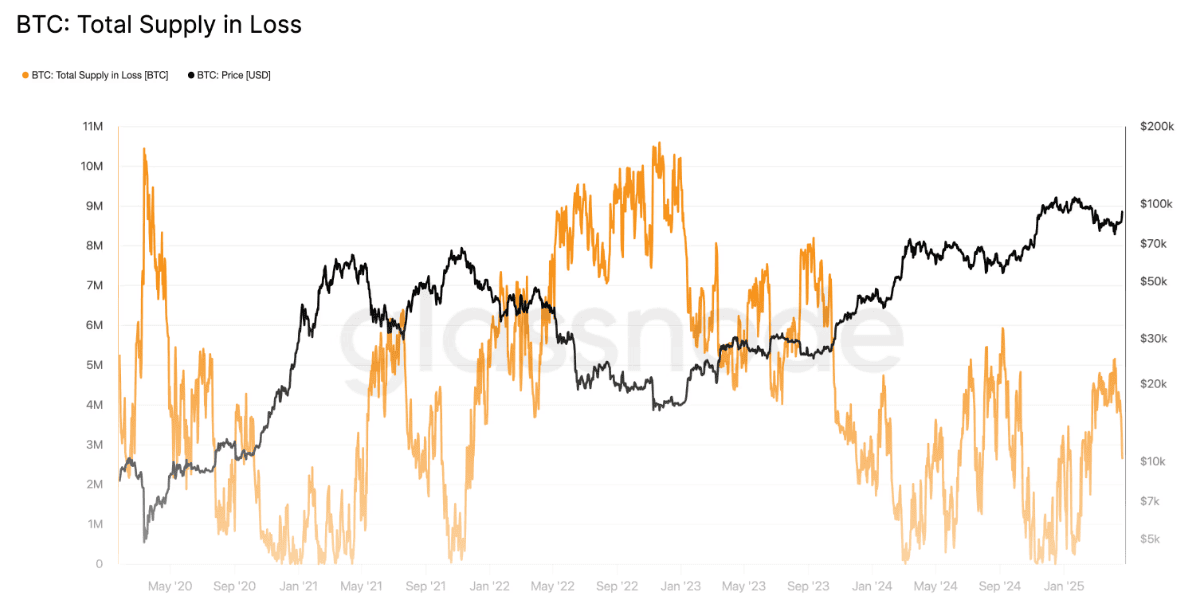The image size is (1178, 609).
Task: Select the Jan '21 x-axis label
Action: click(x=298, y=586)
